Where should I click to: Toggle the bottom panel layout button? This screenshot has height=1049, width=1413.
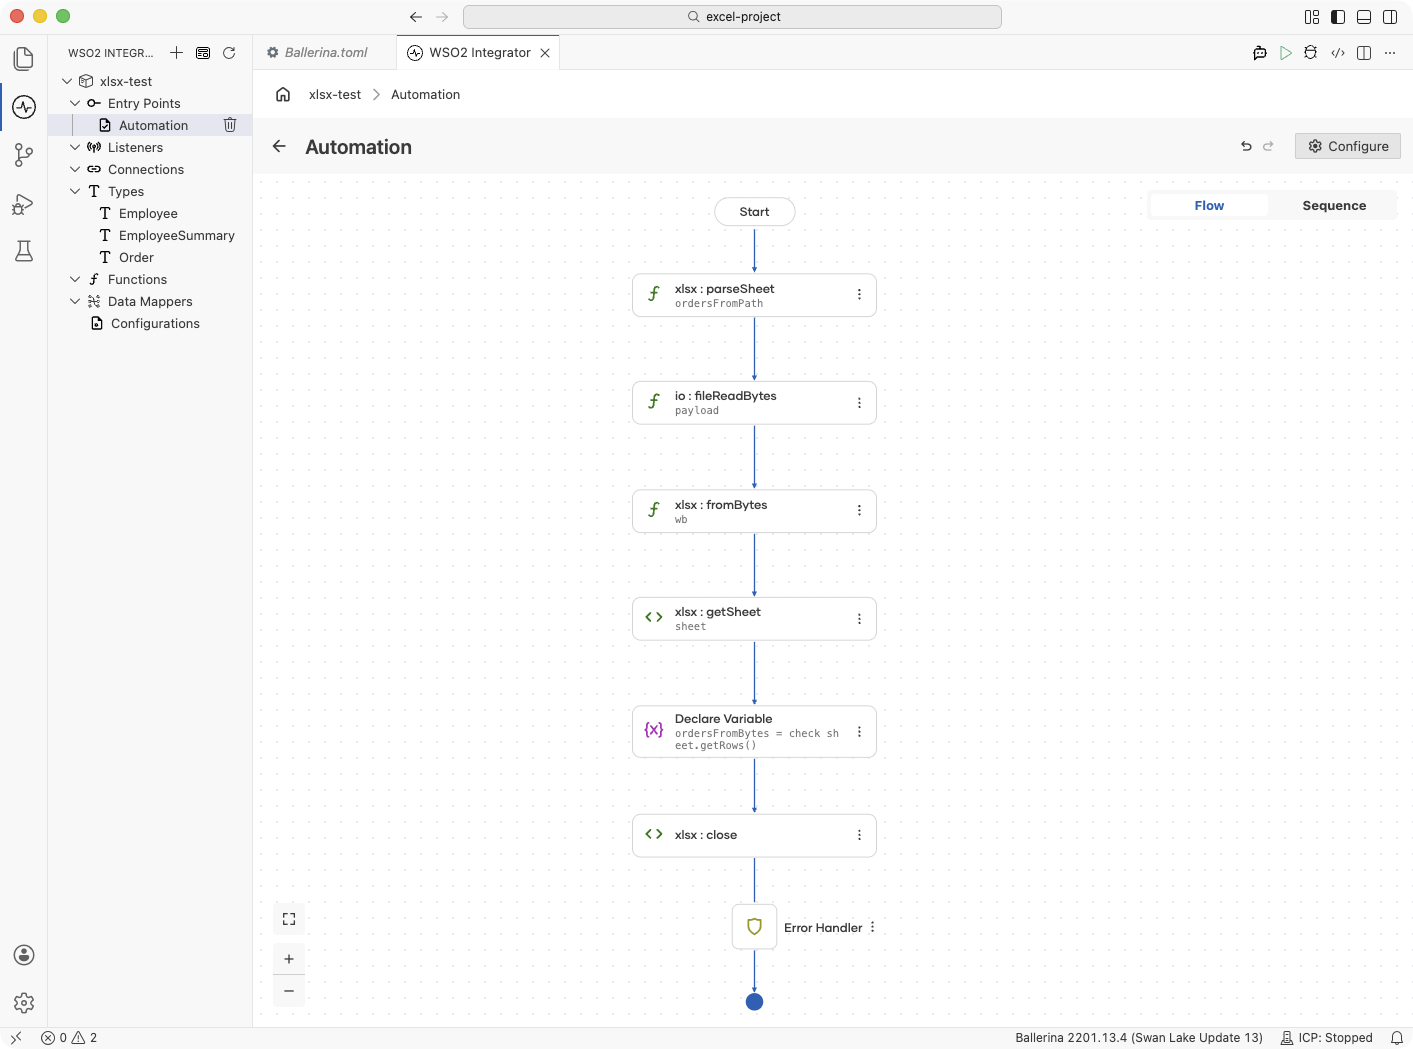coord(1364,17)
